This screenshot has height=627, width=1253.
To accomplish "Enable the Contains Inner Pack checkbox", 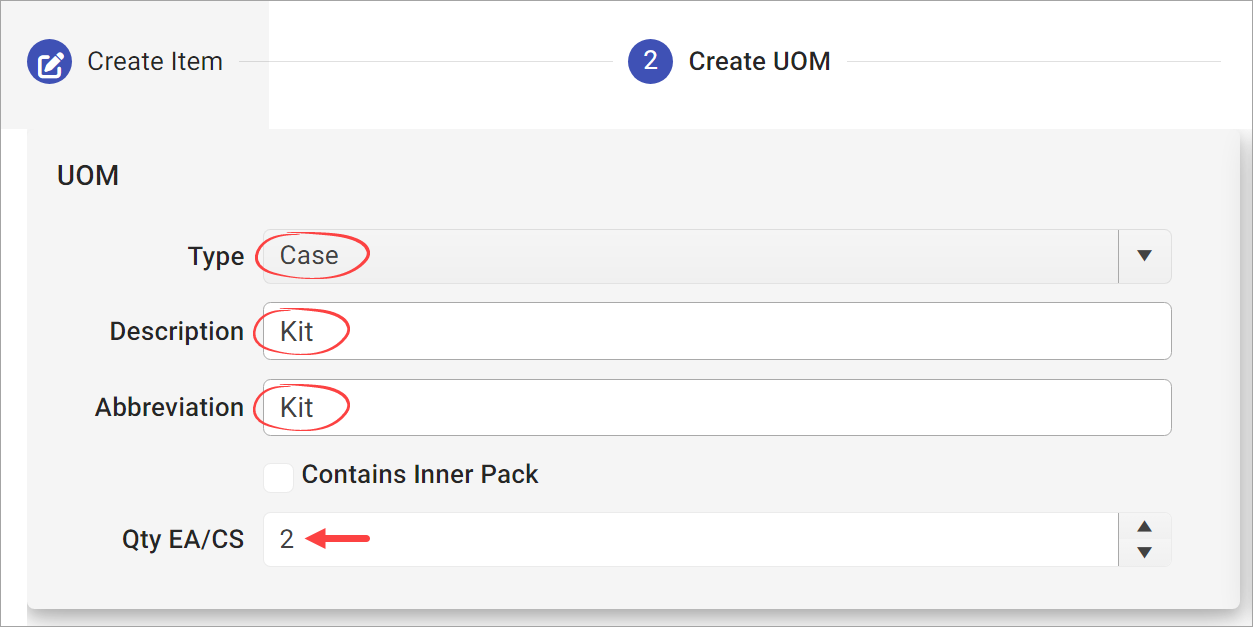I will point(278,477).
